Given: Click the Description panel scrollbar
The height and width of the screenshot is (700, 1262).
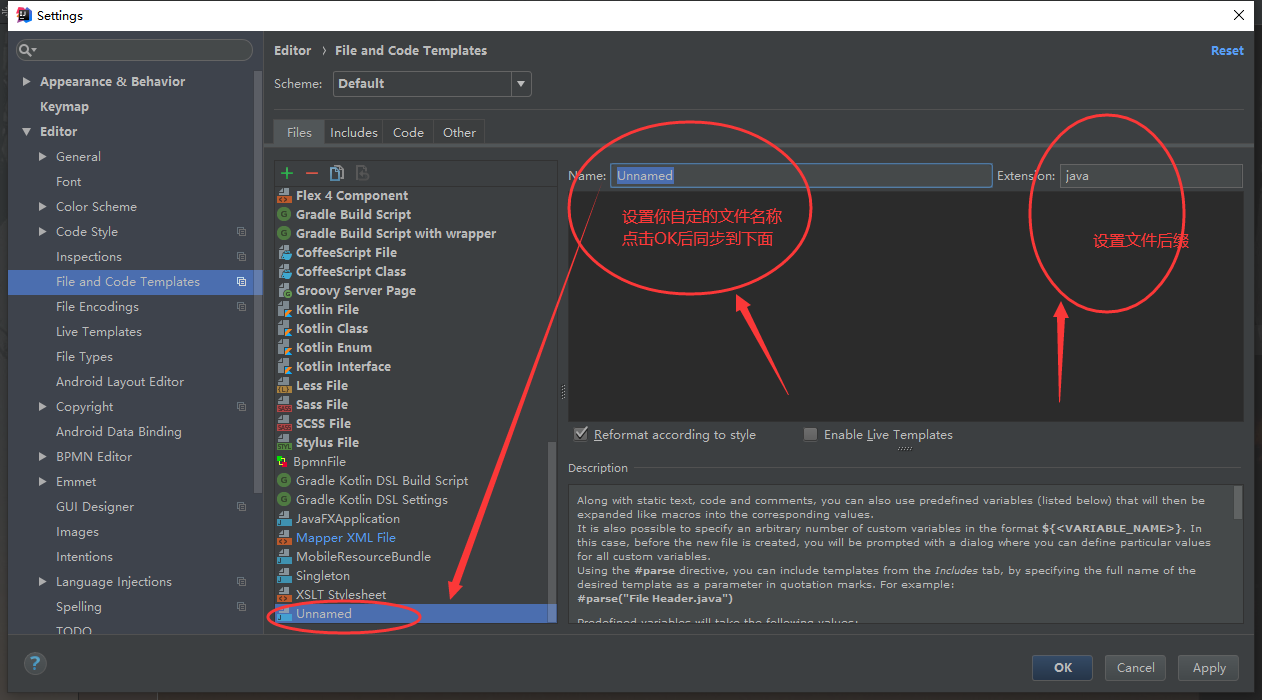Looking at the screenshot, I should [x=1238, y=502].
